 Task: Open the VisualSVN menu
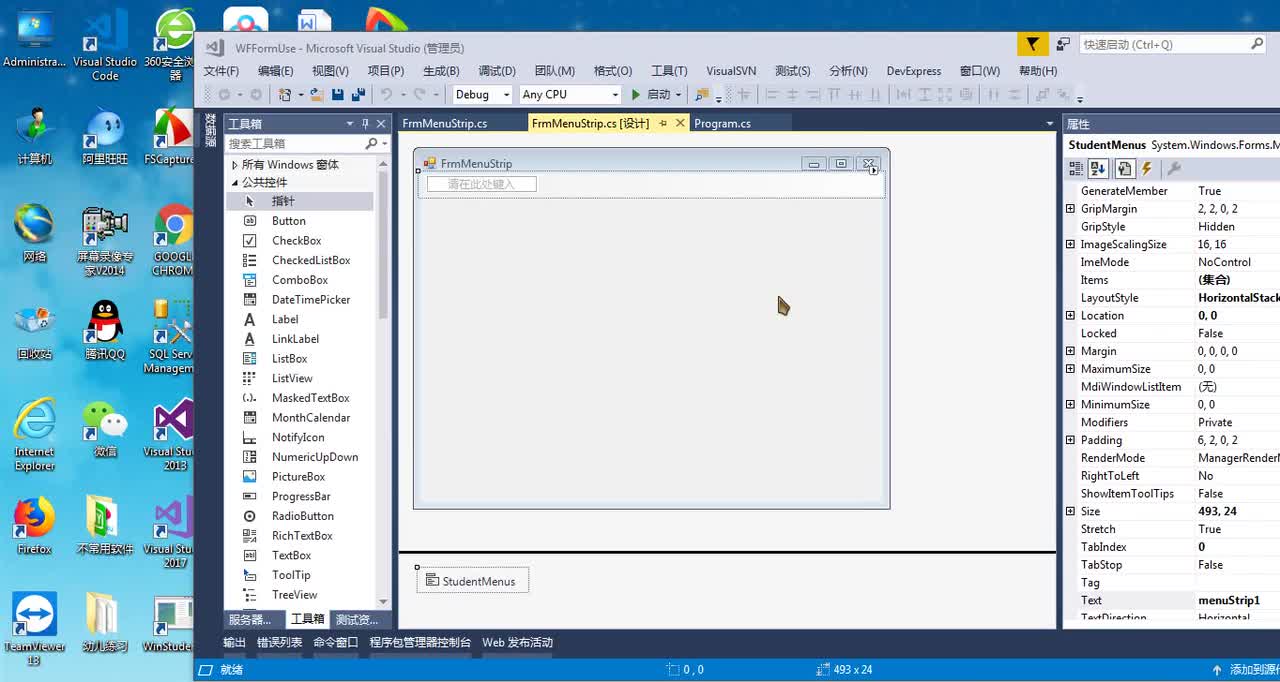click(731, 71)
